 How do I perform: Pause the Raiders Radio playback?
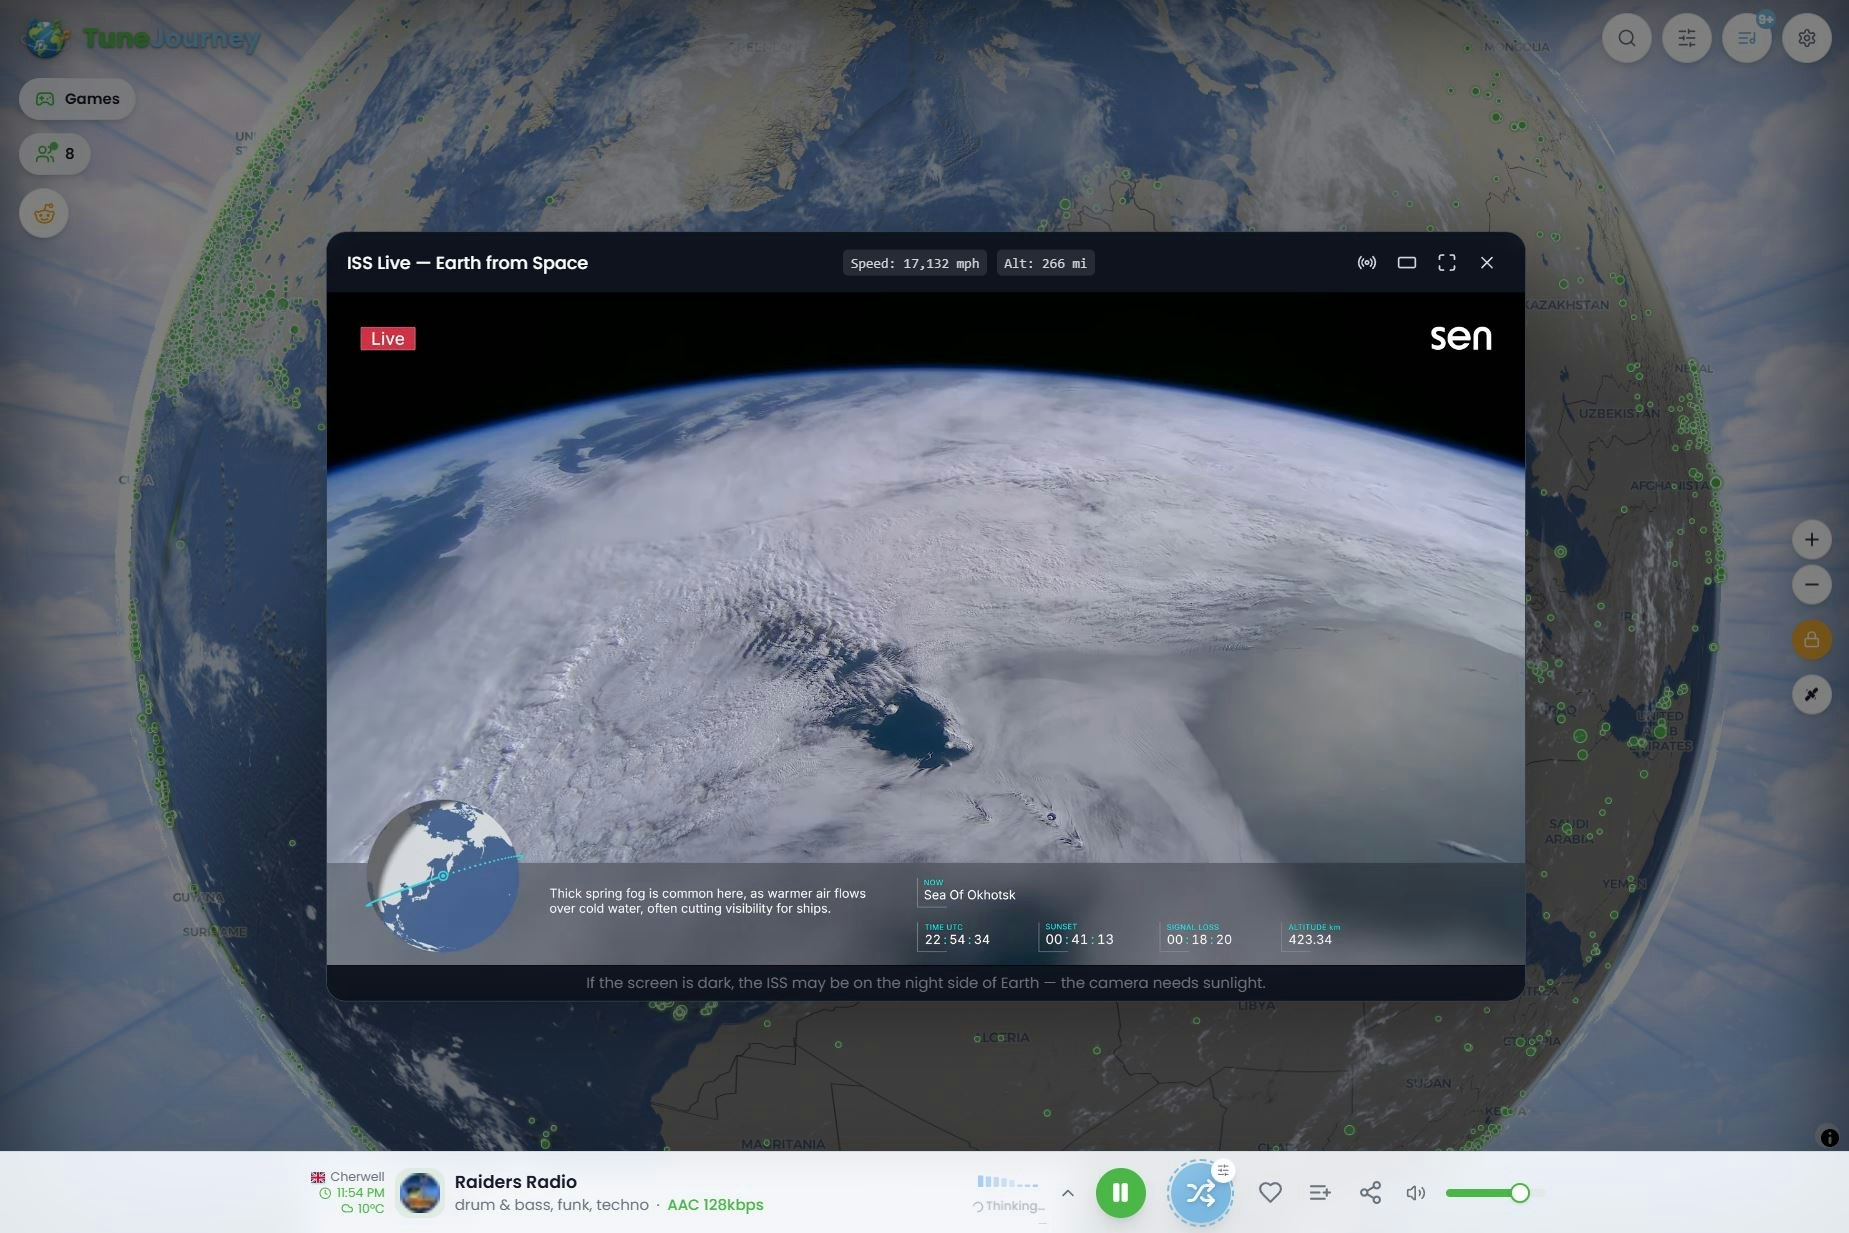[1121, 1193]
